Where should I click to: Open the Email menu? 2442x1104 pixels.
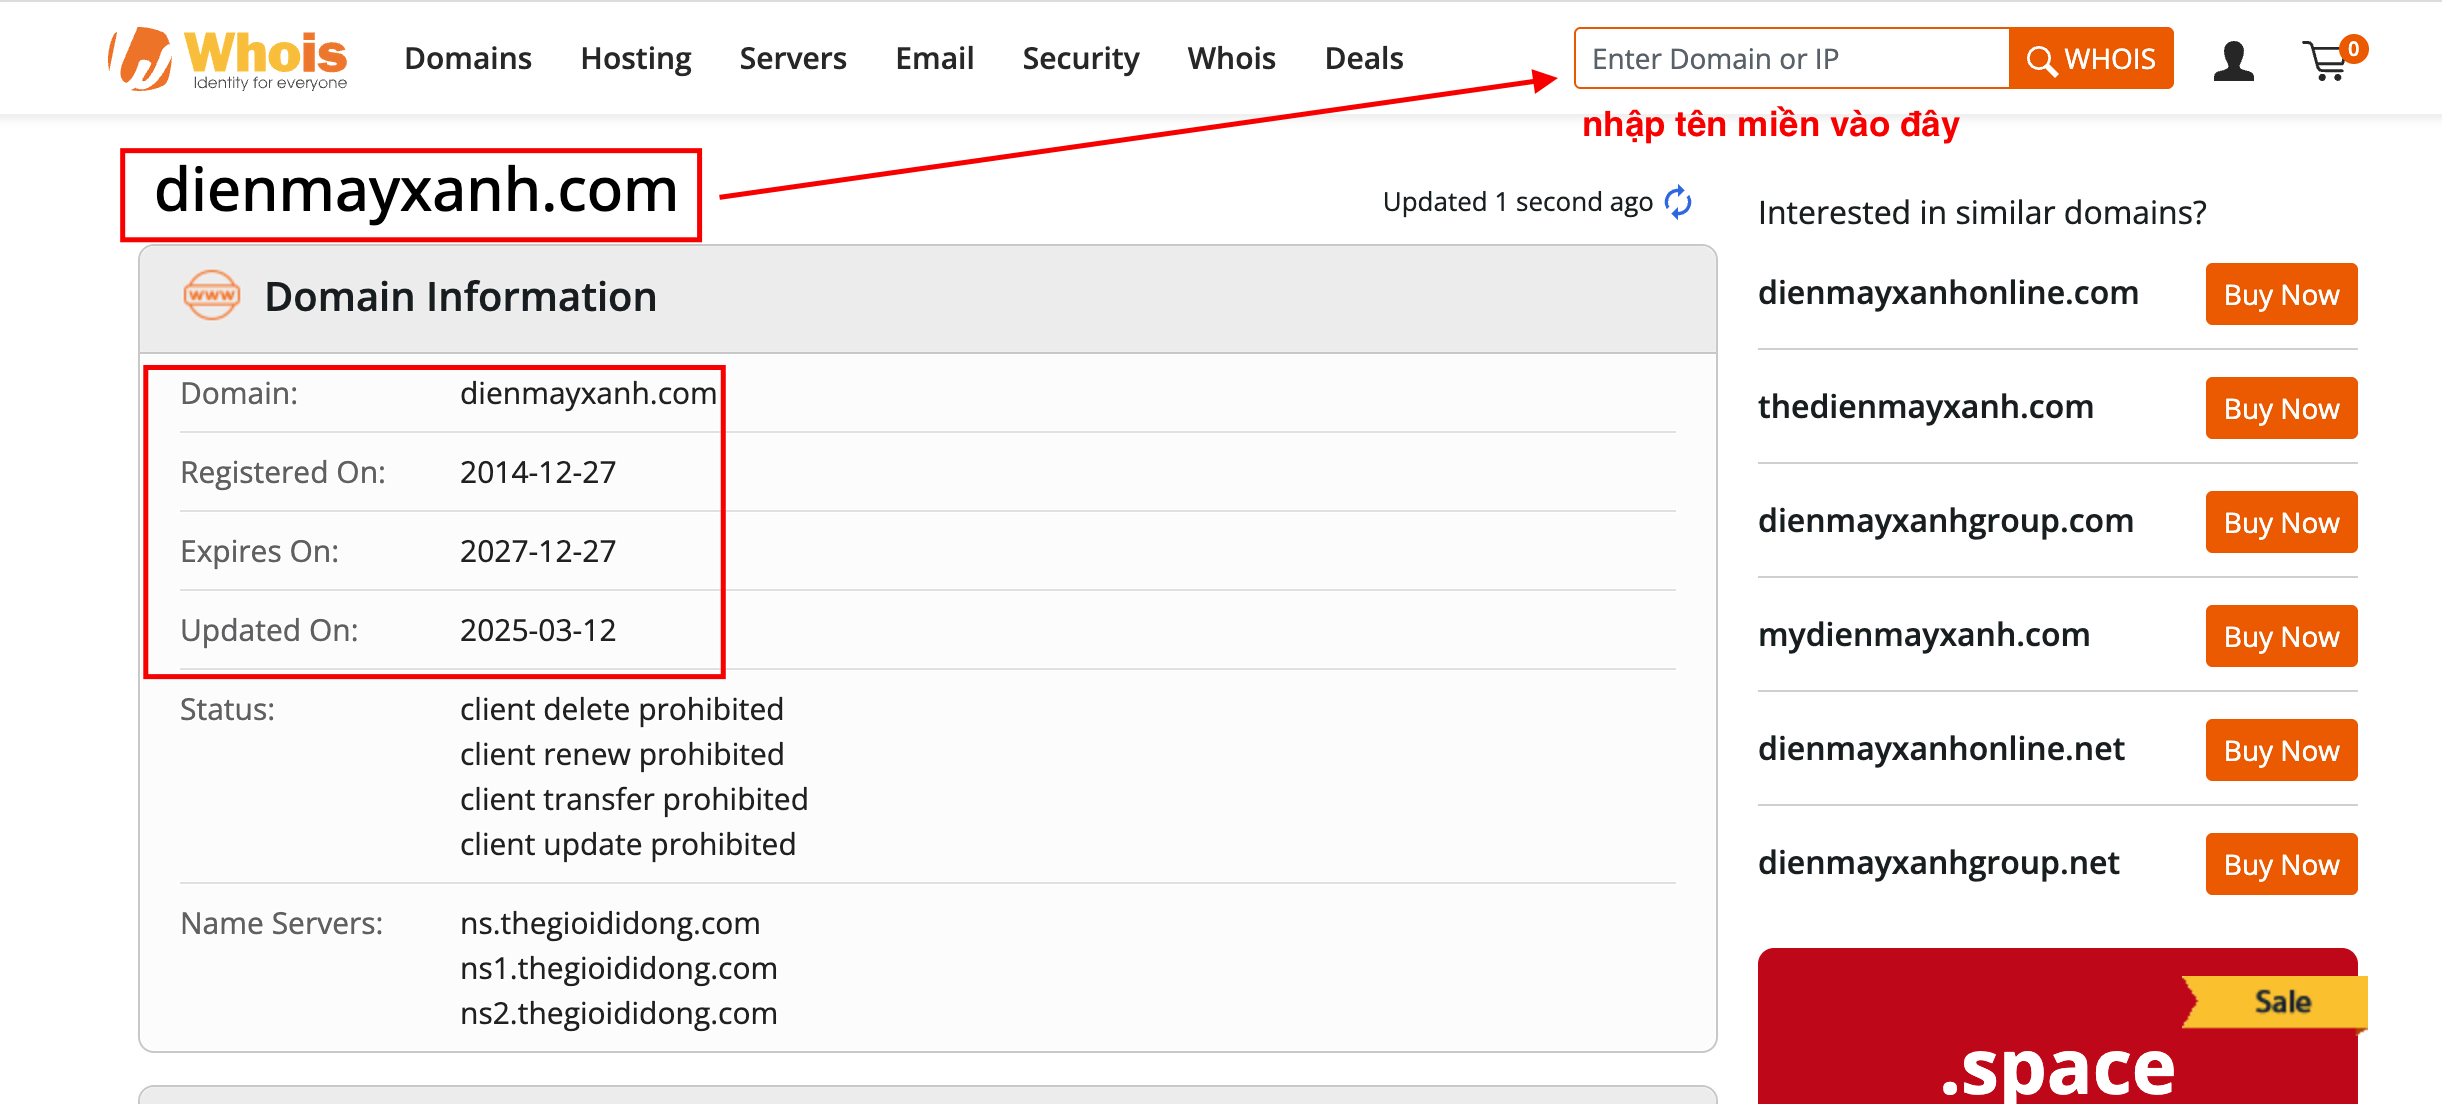click(934, 58)
